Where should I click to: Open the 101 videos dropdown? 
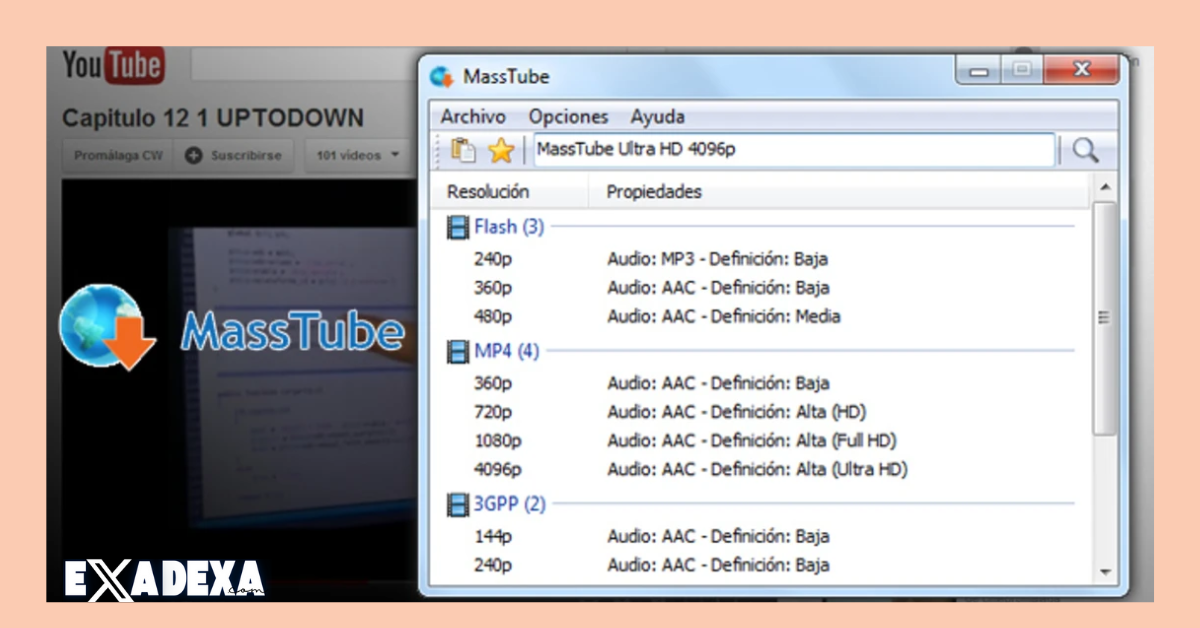click(x=358, y=155)
